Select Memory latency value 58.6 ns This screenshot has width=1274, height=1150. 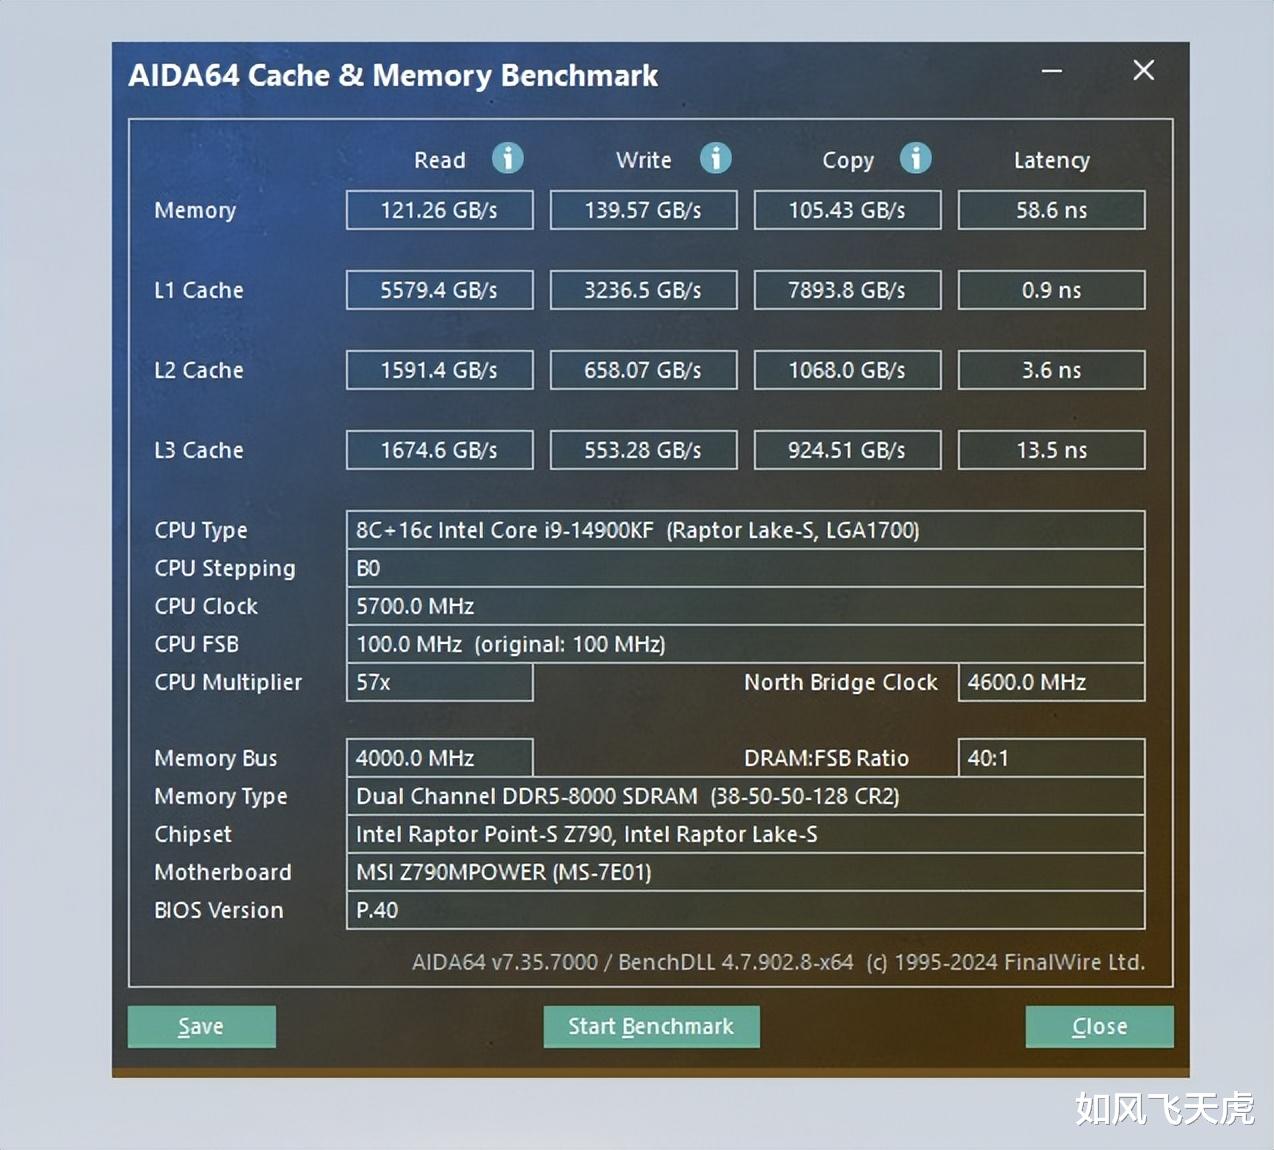[1051, 210]
